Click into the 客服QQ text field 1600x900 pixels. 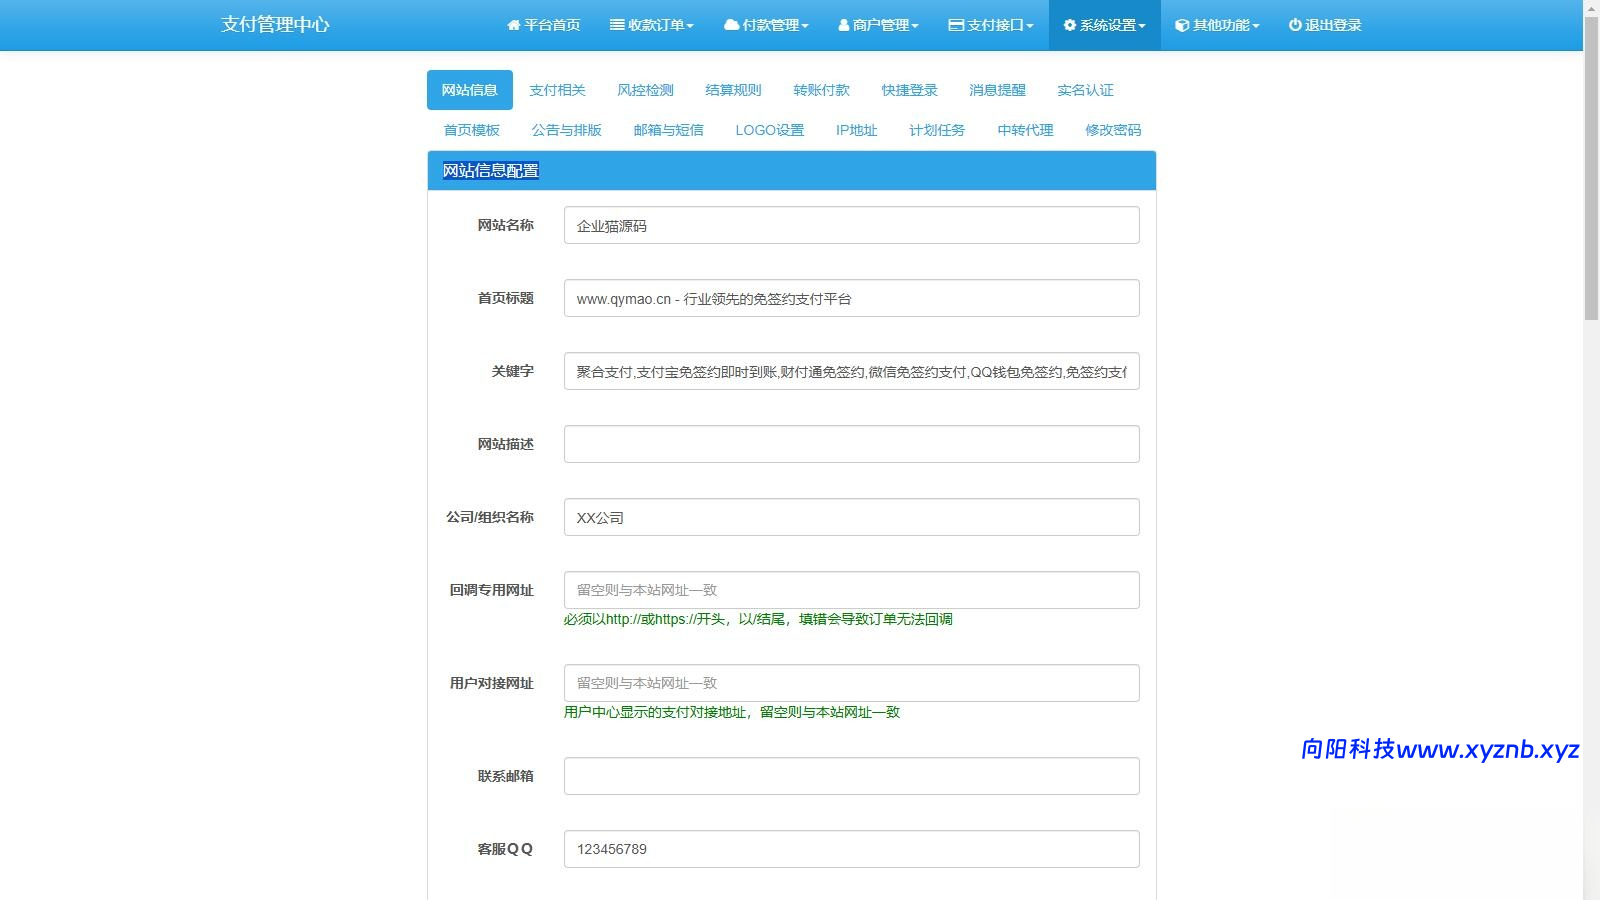tap(851, 849)
